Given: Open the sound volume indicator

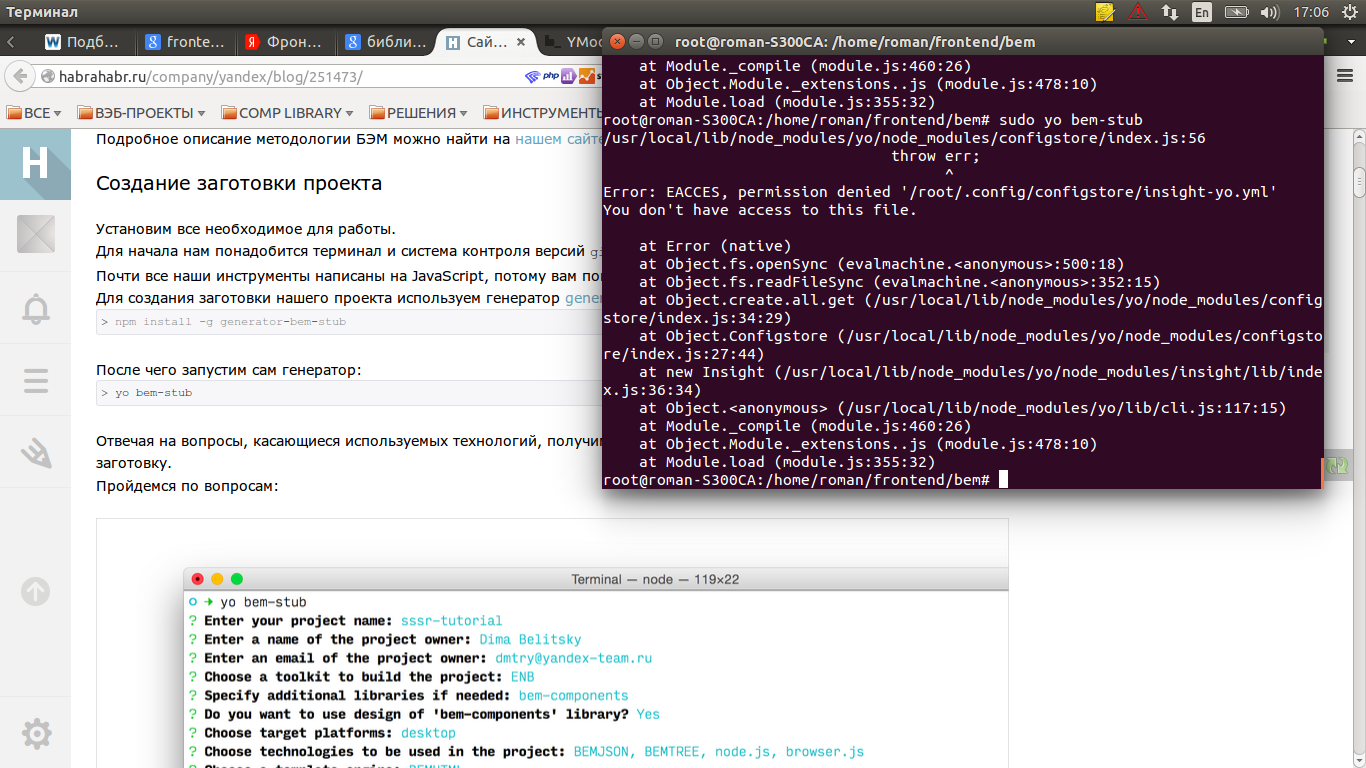Looking at the screenshot, I should [1270, 12].
